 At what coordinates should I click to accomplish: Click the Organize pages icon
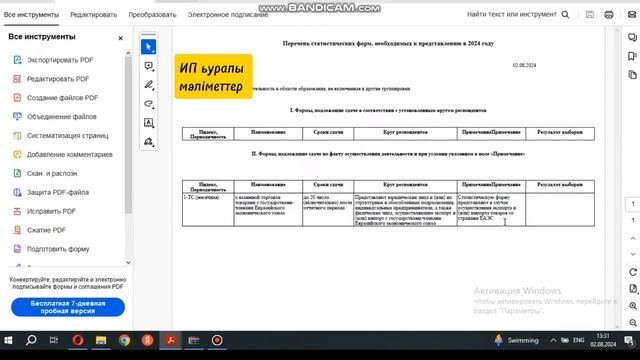(17, 136)
